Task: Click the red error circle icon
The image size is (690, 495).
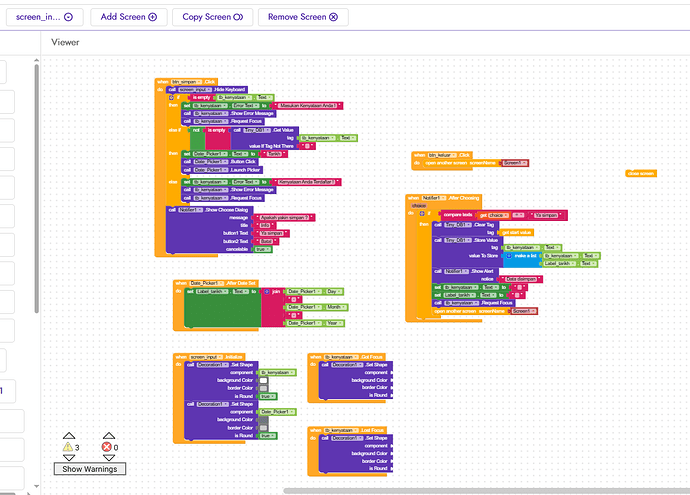Action: pyautogui.click(x=107, y=447)
